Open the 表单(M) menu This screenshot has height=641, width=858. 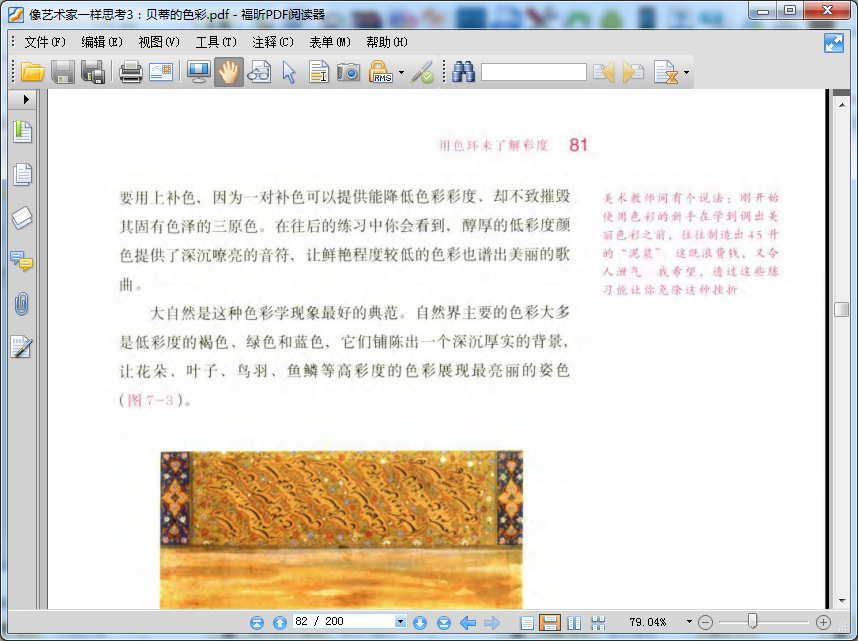coord(330,42)
